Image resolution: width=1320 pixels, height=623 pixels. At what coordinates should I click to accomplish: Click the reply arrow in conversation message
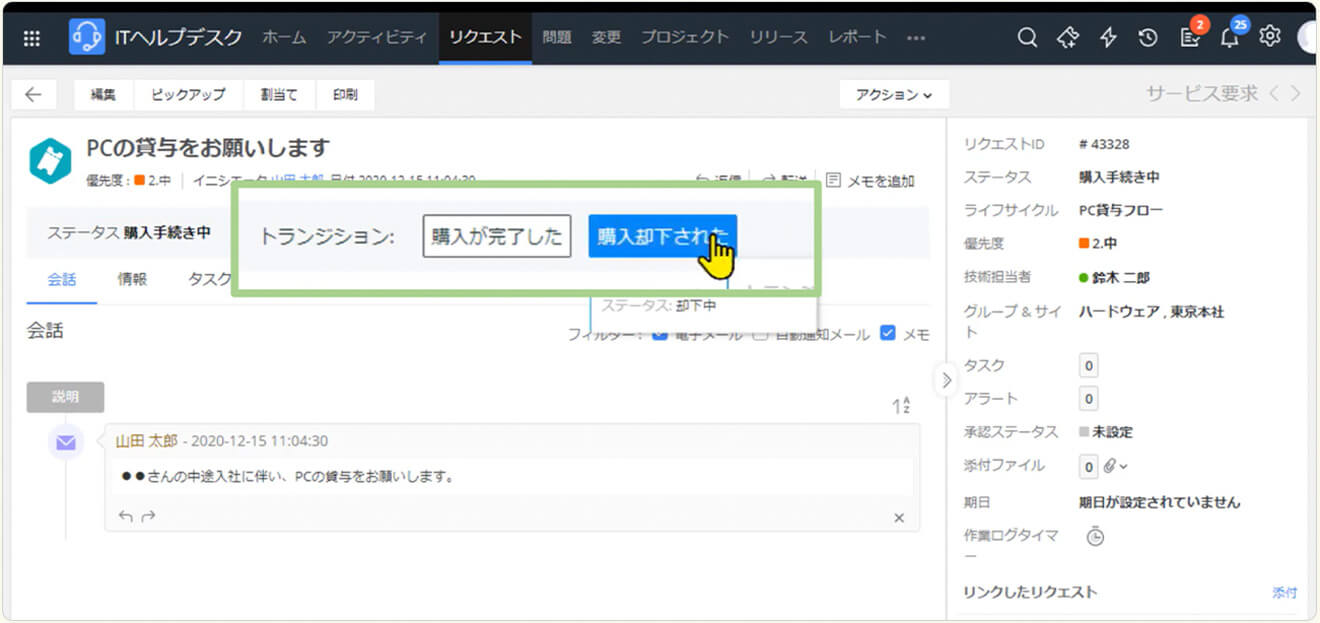point(125,517)
